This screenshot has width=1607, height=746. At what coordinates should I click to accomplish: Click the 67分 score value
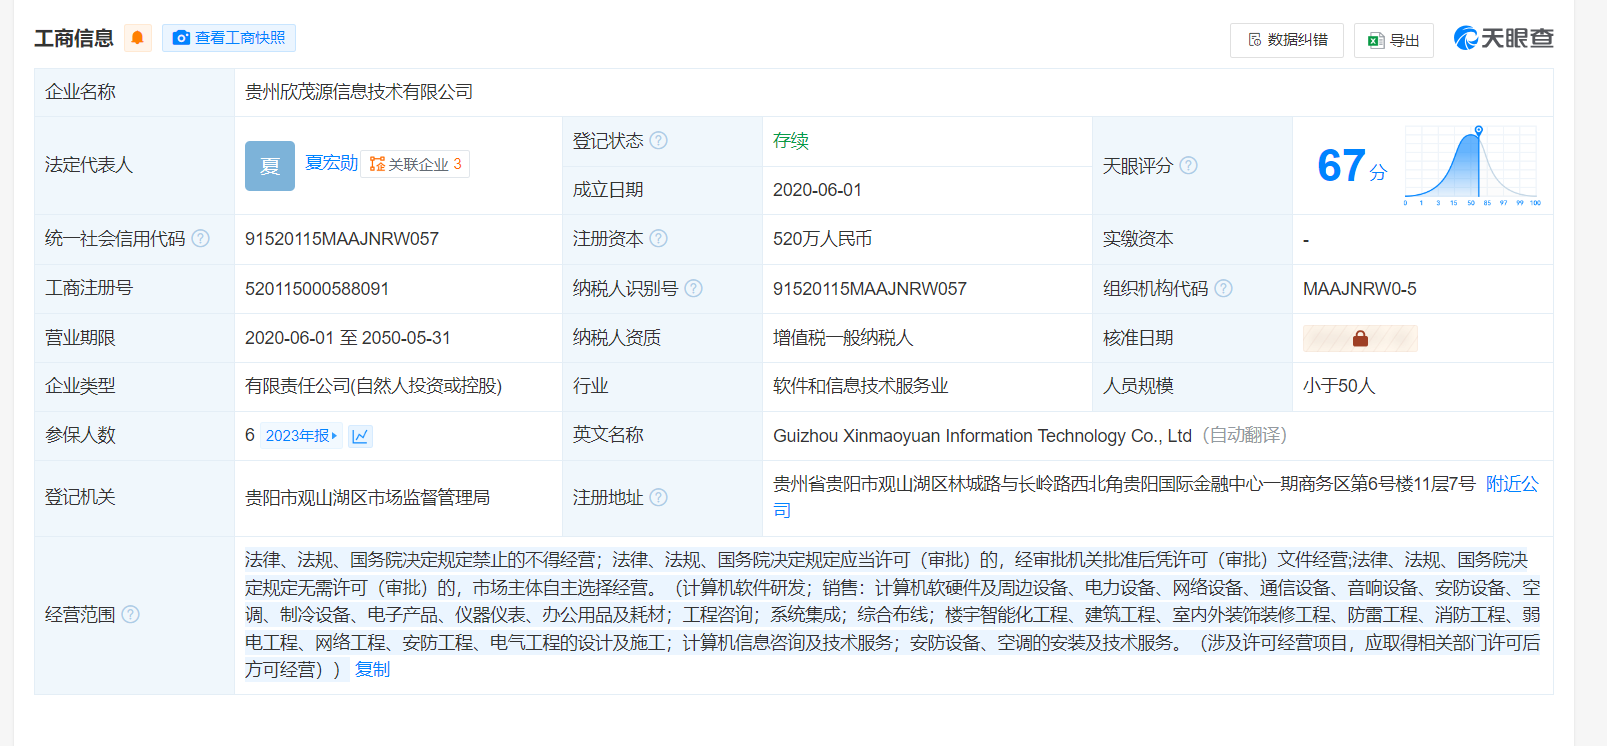(x=1352, y=166)
